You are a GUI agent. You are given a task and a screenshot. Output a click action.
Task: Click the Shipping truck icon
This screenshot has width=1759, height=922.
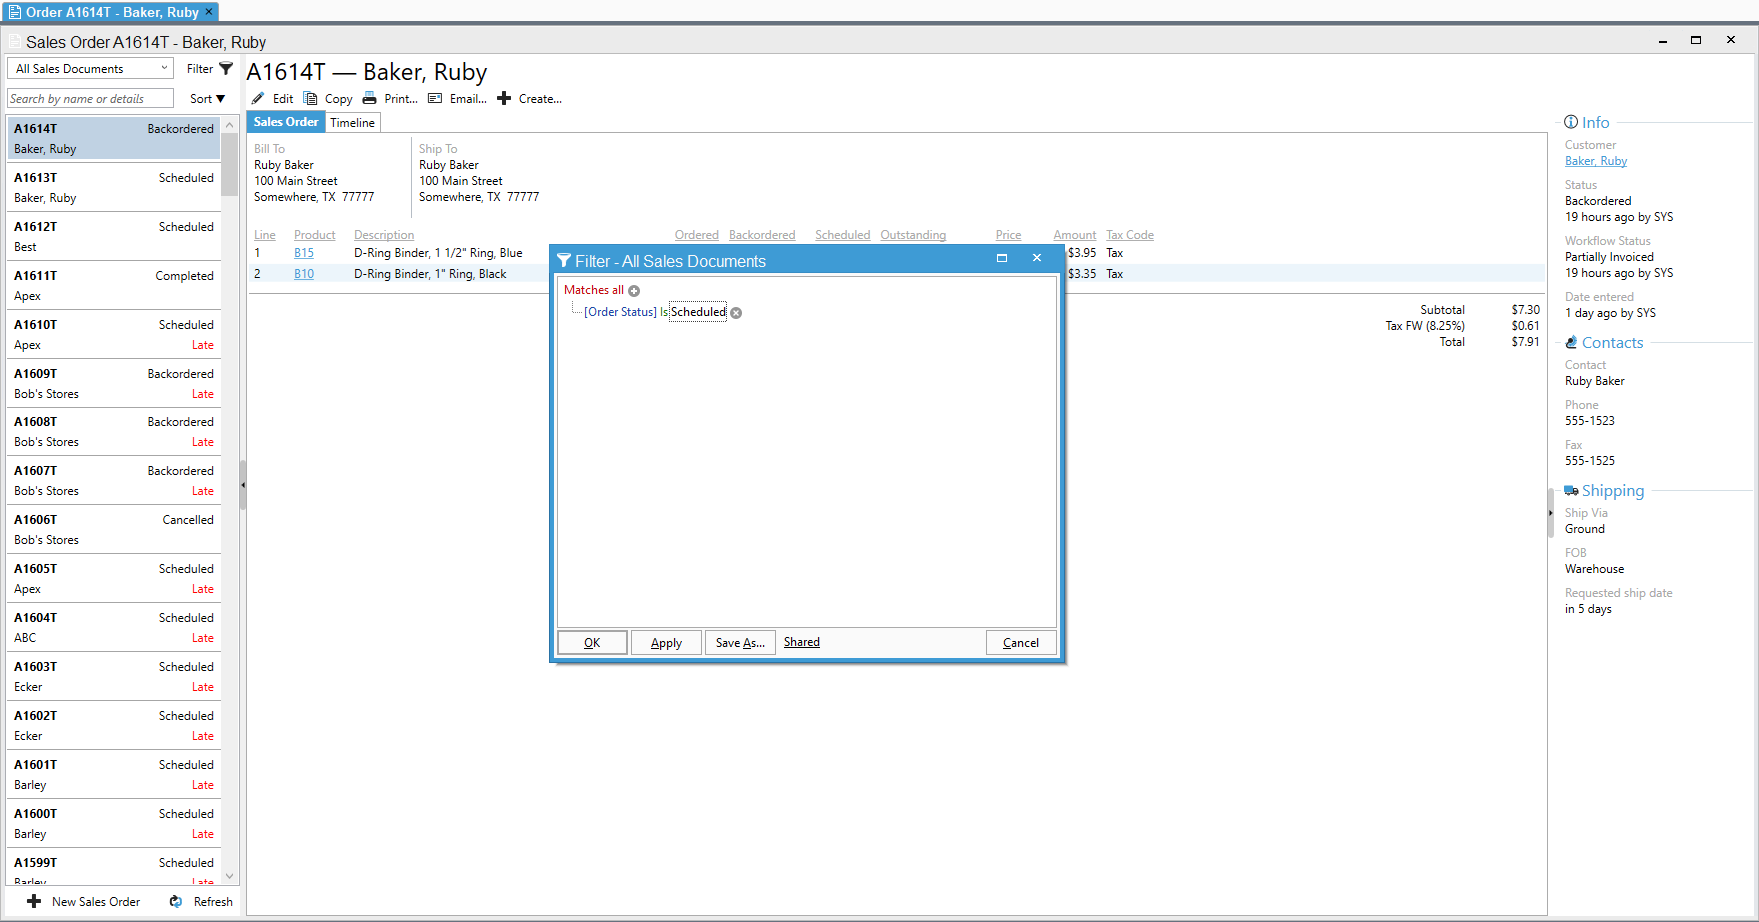pyautogui.click(x=1571, y=490)
